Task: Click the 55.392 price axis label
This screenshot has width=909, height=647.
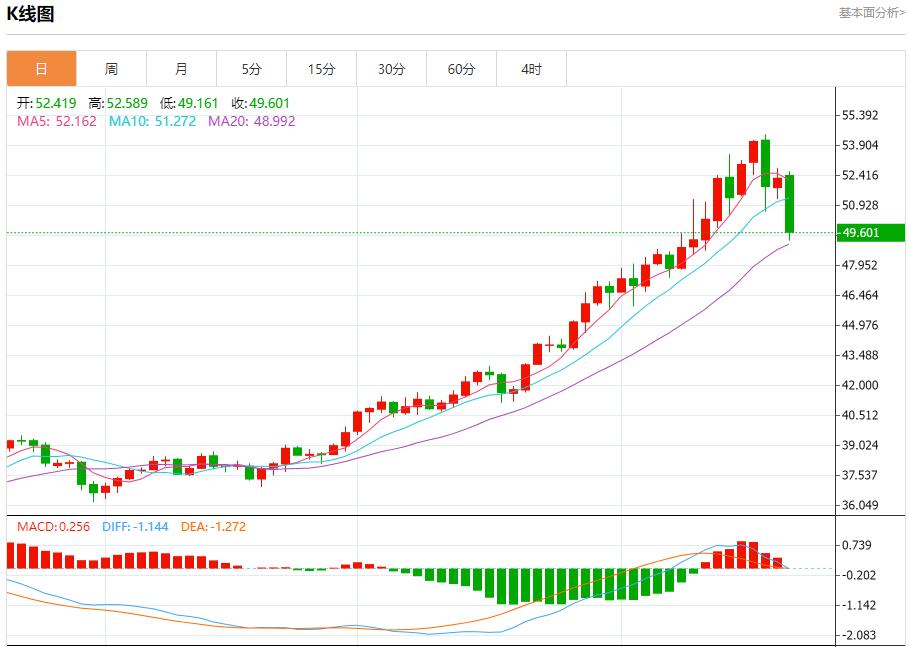Action: click(x=861, y=114)
